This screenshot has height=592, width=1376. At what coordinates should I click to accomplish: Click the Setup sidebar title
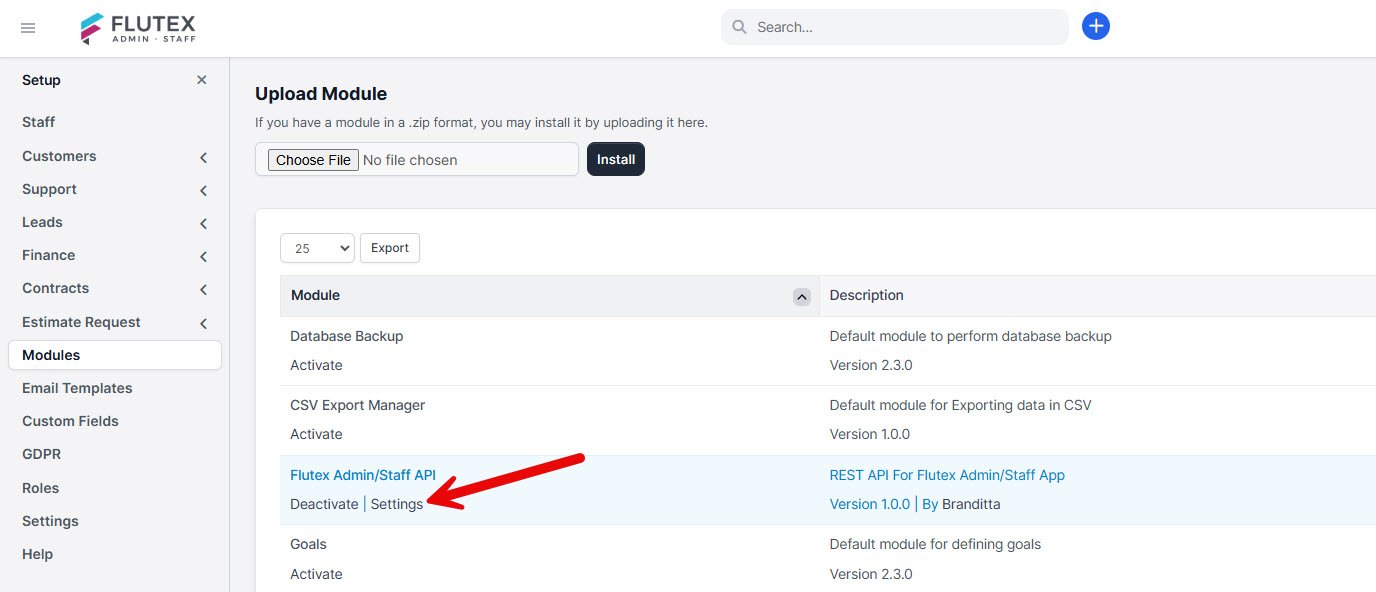pos(41,80)
